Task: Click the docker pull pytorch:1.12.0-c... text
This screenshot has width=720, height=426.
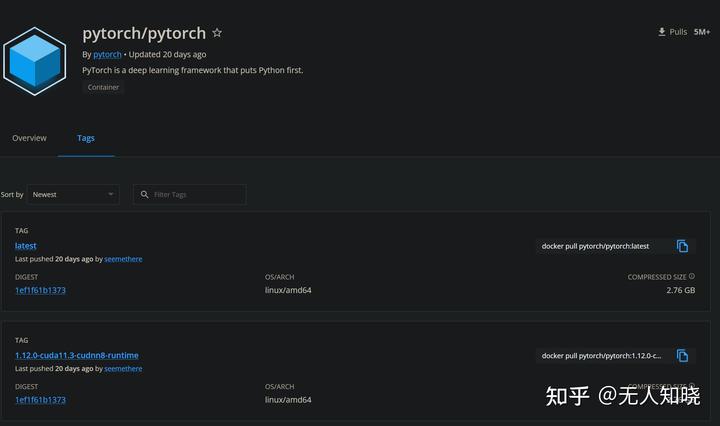Action: pos(602,356)
